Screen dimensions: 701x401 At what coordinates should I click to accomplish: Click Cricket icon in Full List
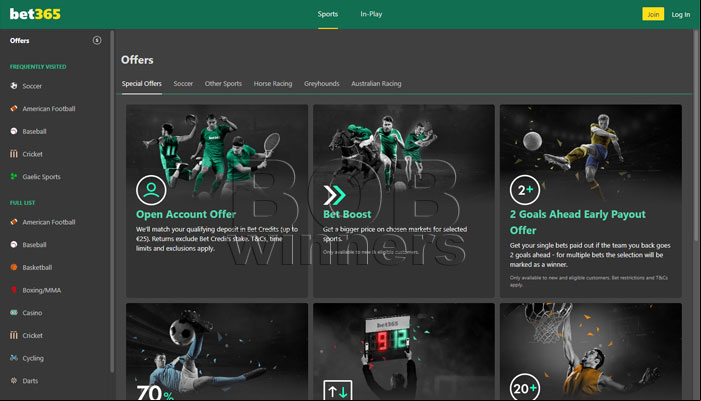pos(14,335)
